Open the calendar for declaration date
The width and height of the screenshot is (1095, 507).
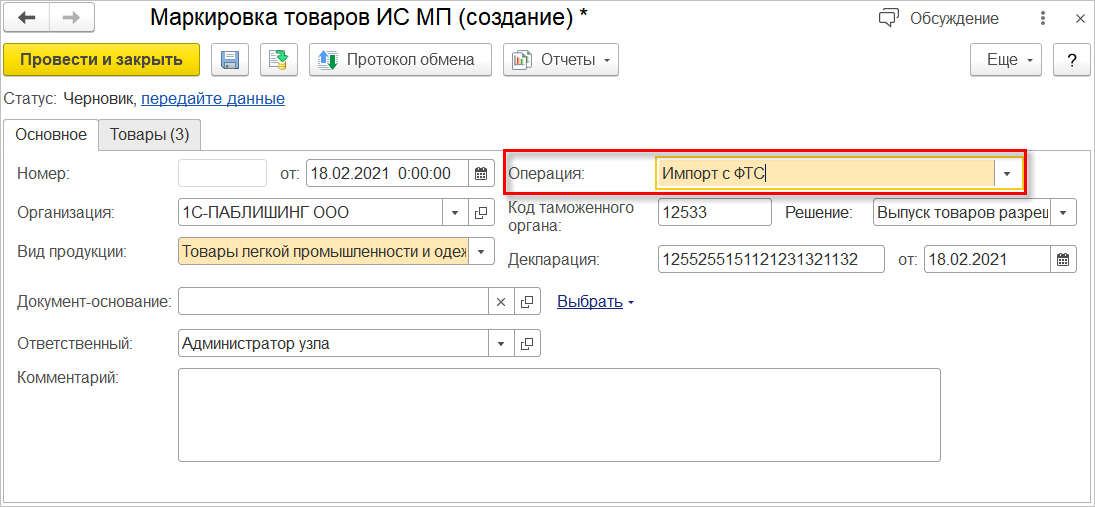[x=1062, y=260]
